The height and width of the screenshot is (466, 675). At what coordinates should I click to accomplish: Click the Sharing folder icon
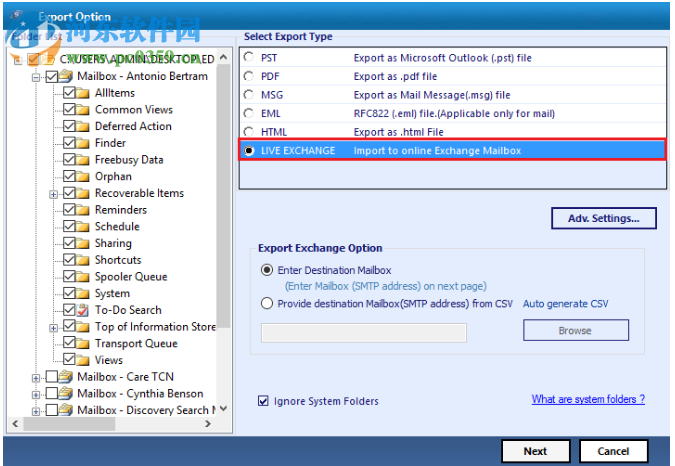tap(83, 243)
